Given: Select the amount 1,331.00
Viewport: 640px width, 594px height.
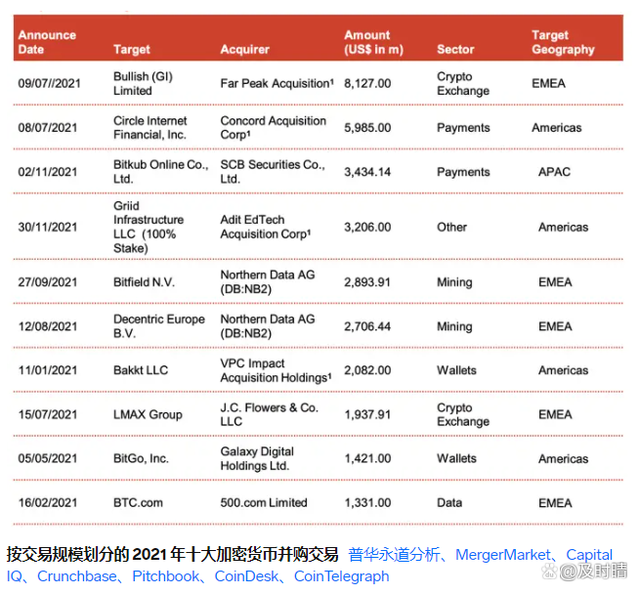Looking at the screenshot, I should 367,503.
